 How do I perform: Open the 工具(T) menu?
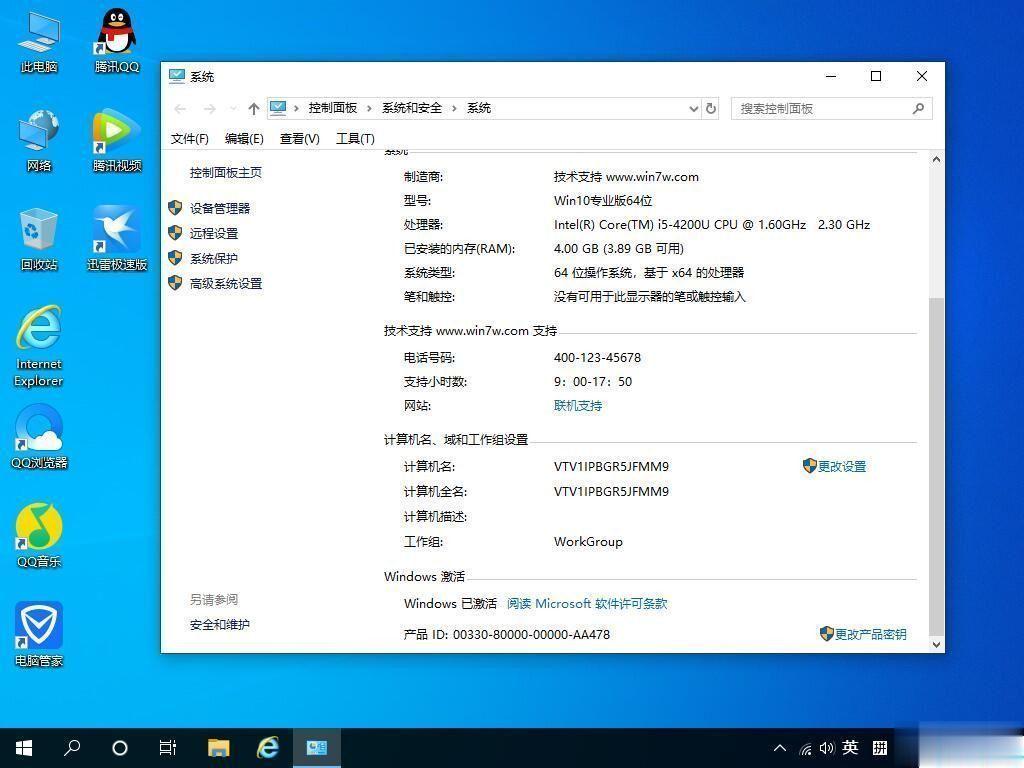click(x=355, y=139)
